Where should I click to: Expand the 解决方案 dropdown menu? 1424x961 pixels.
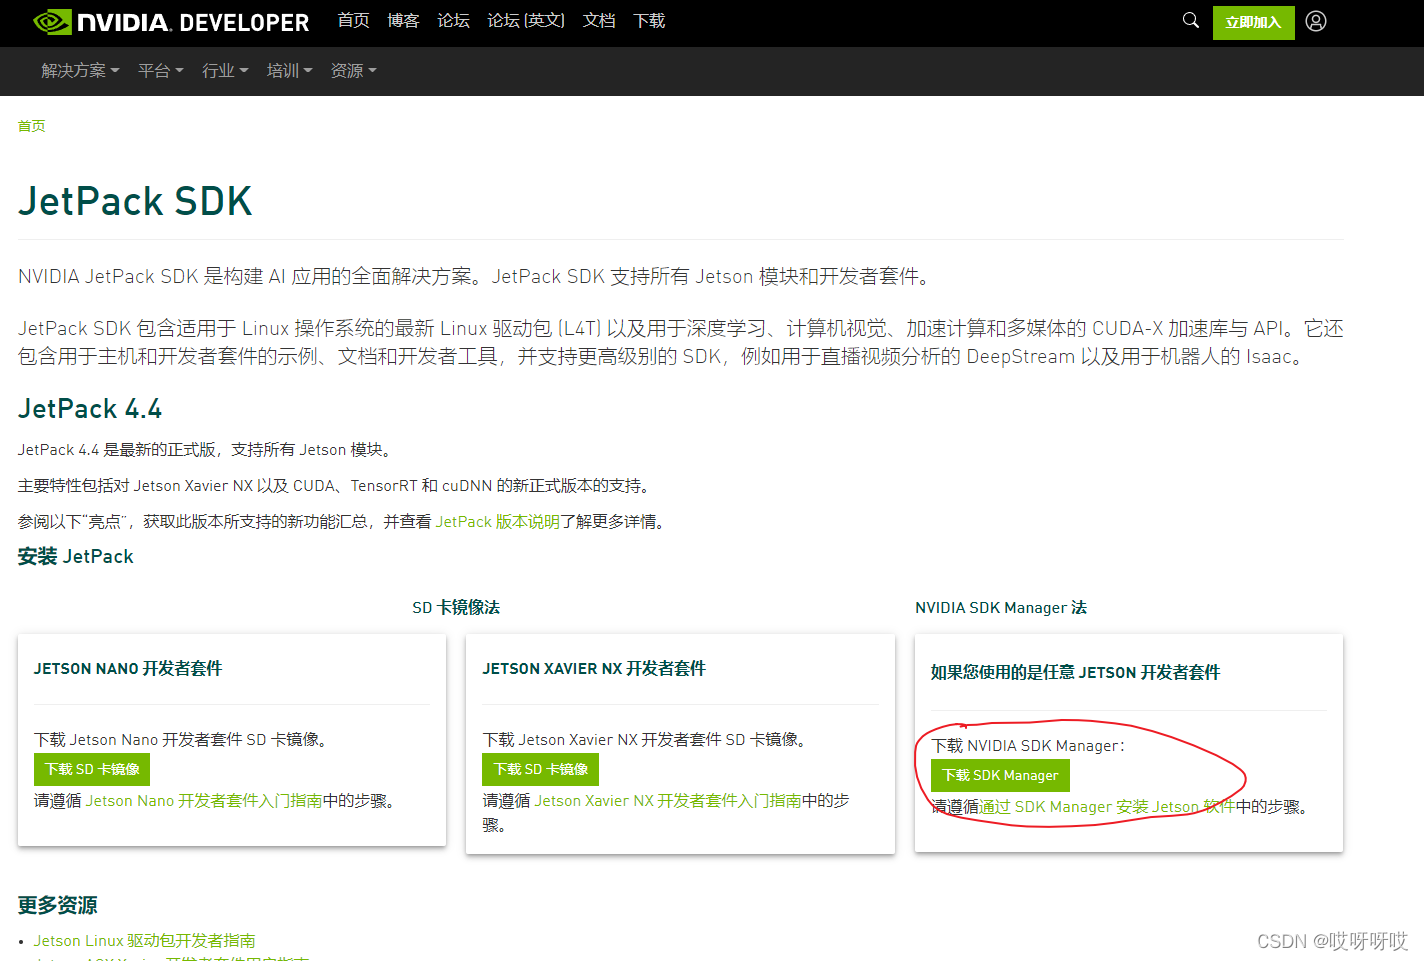[x=80, y=70]
